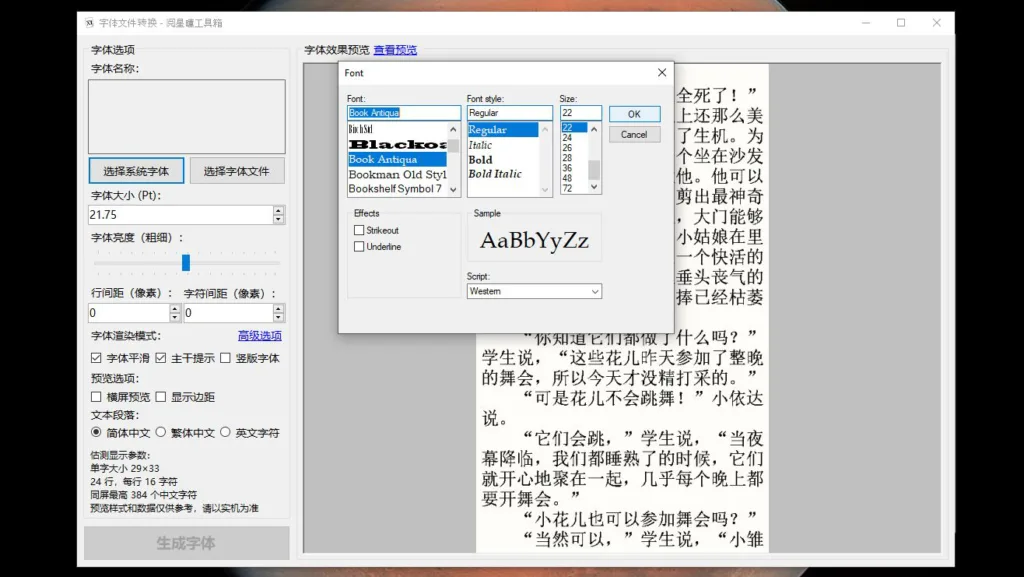
Task: Toggle the 横屏预览 preview option
Action: click(x=96, y=397)
